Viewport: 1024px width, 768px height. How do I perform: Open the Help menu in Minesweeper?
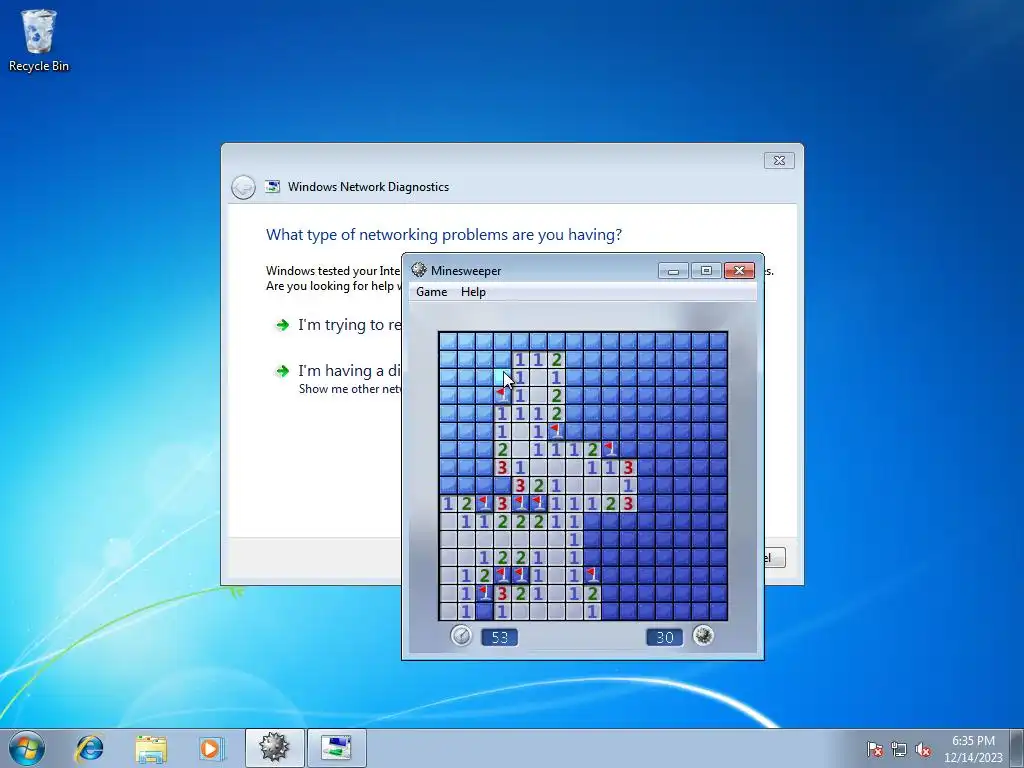[x=473, y=292]
